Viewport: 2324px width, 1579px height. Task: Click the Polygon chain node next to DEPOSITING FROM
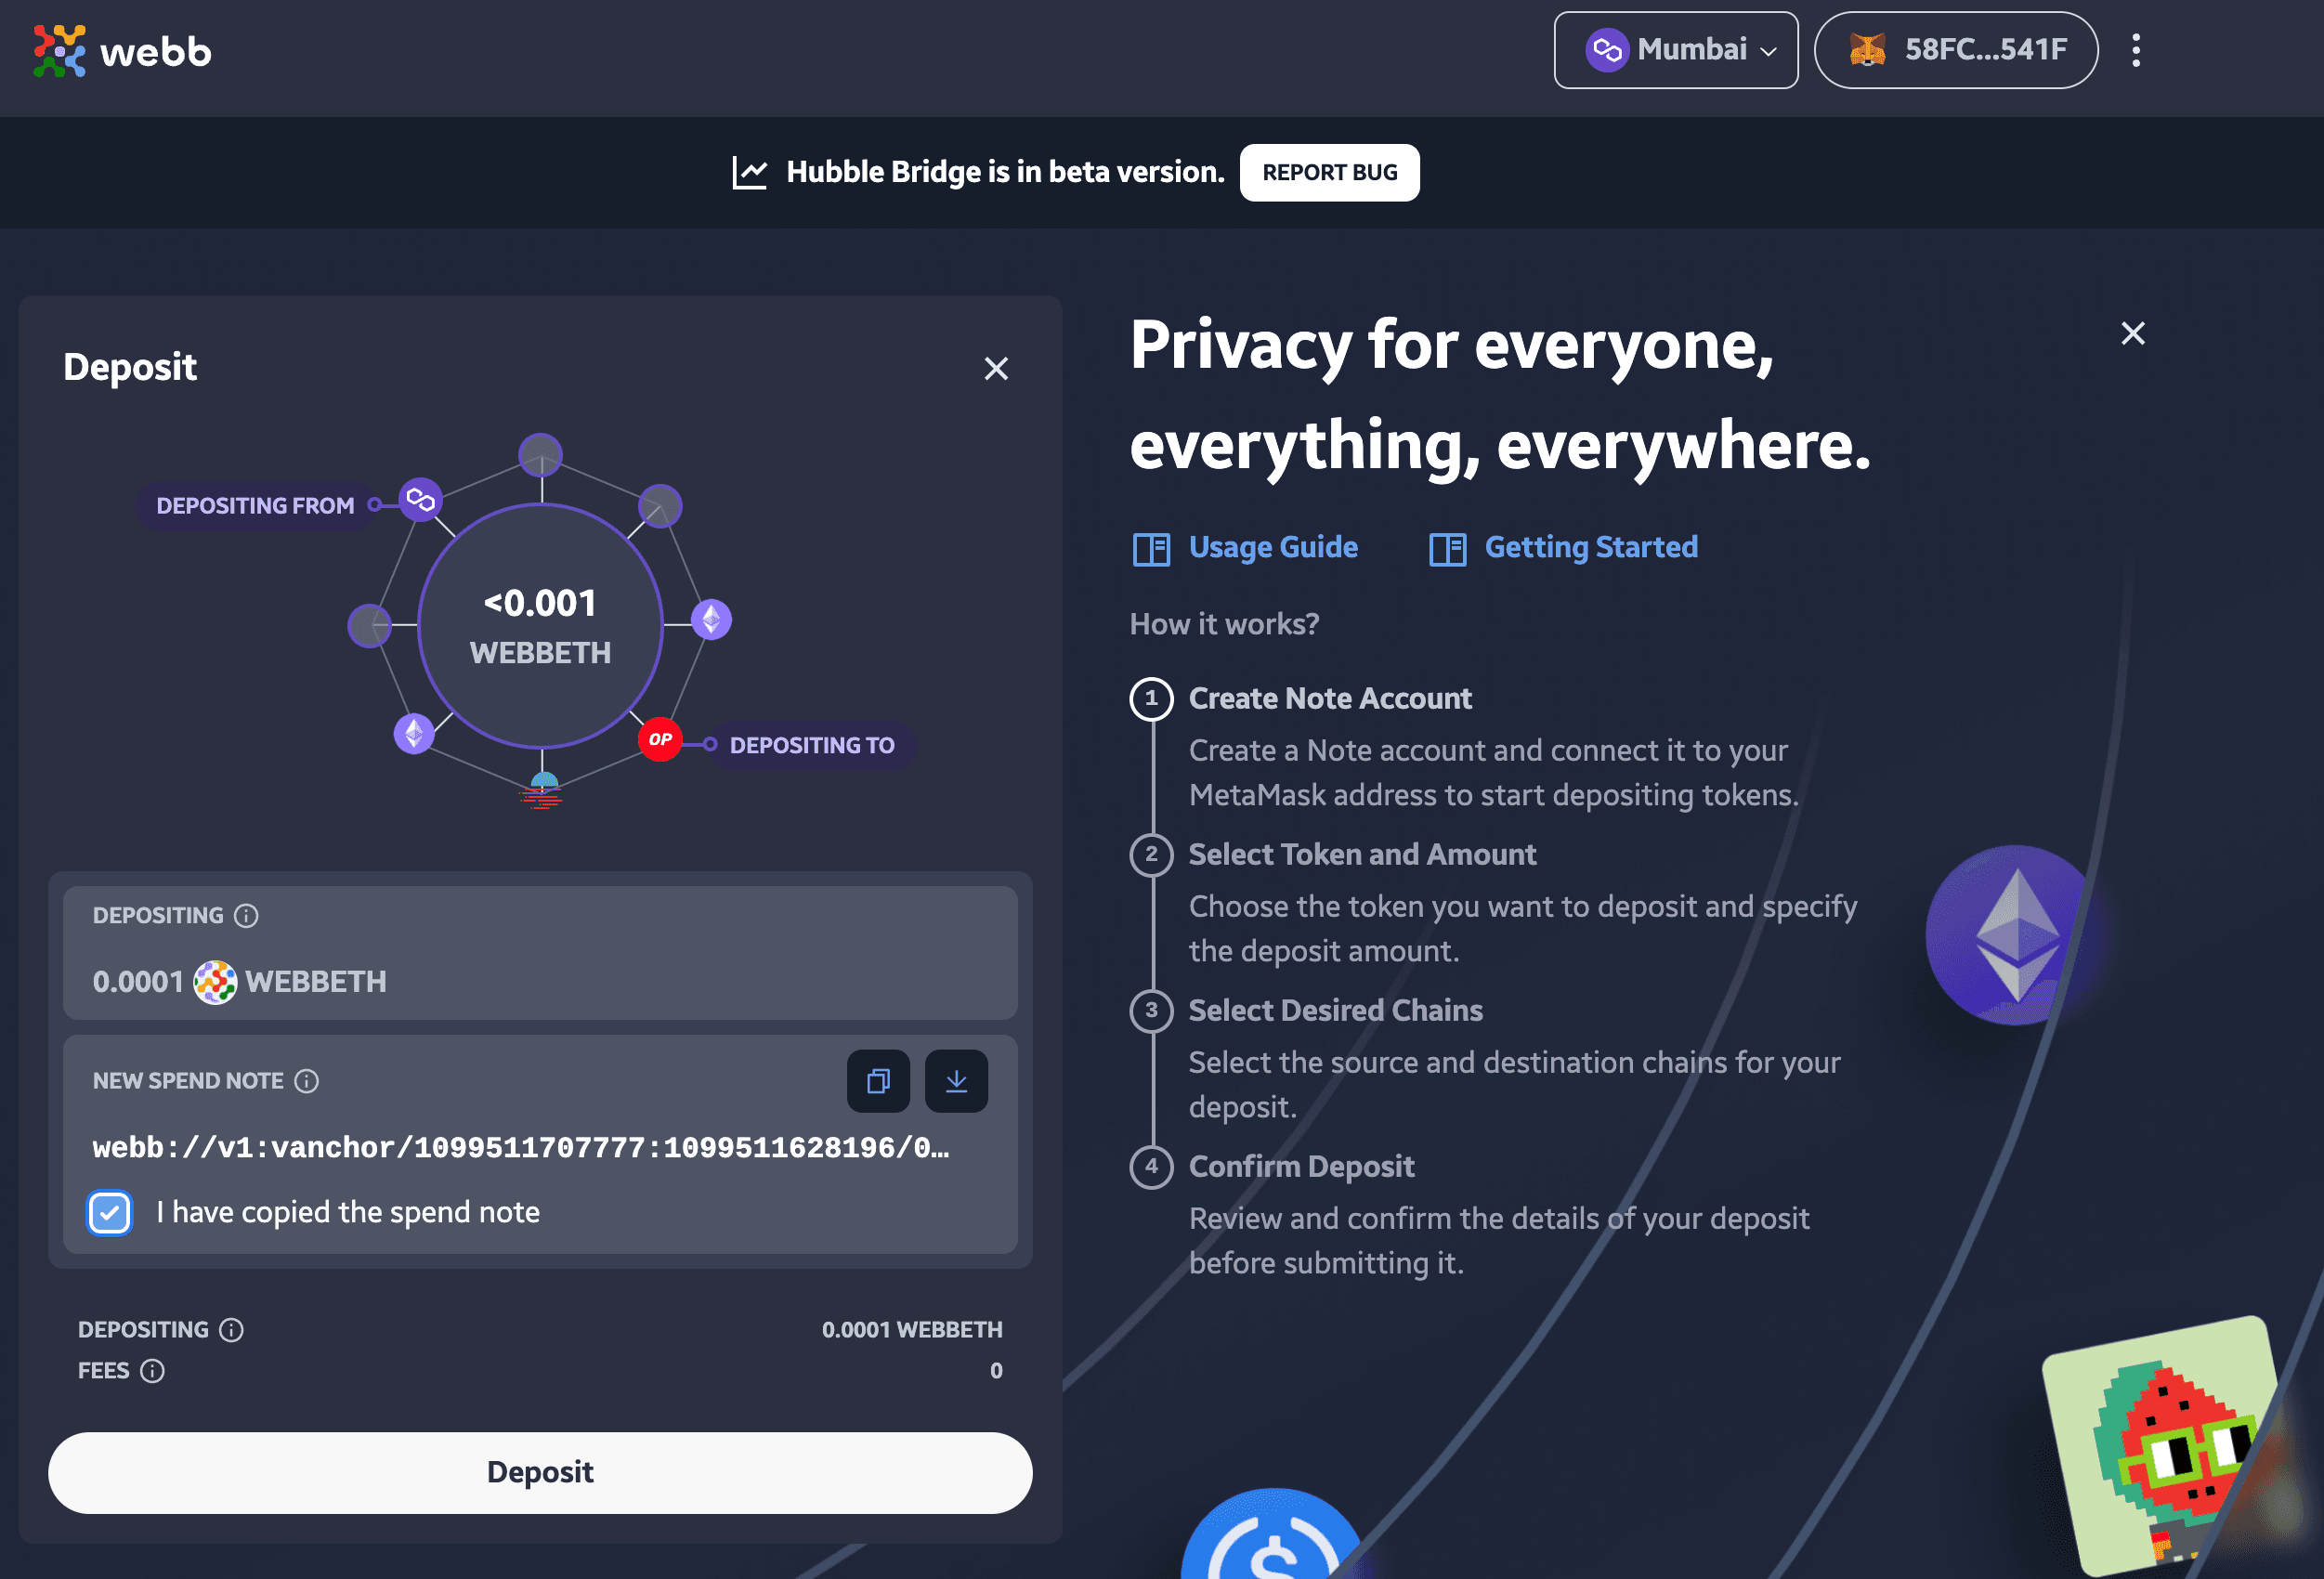tap(420, 498)
